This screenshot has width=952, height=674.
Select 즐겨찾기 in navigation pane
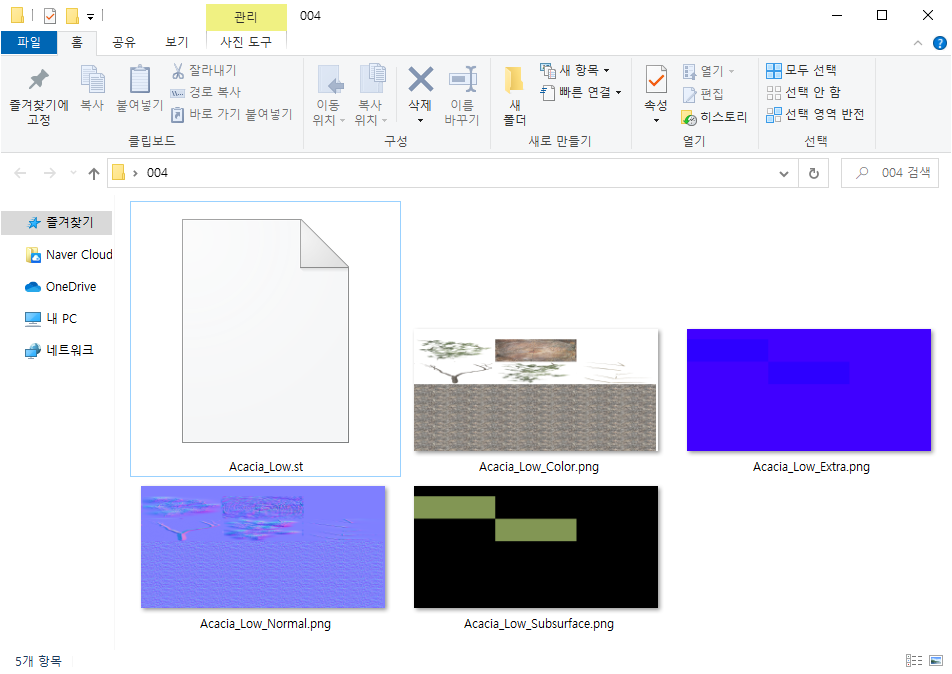tap(57, 223)
